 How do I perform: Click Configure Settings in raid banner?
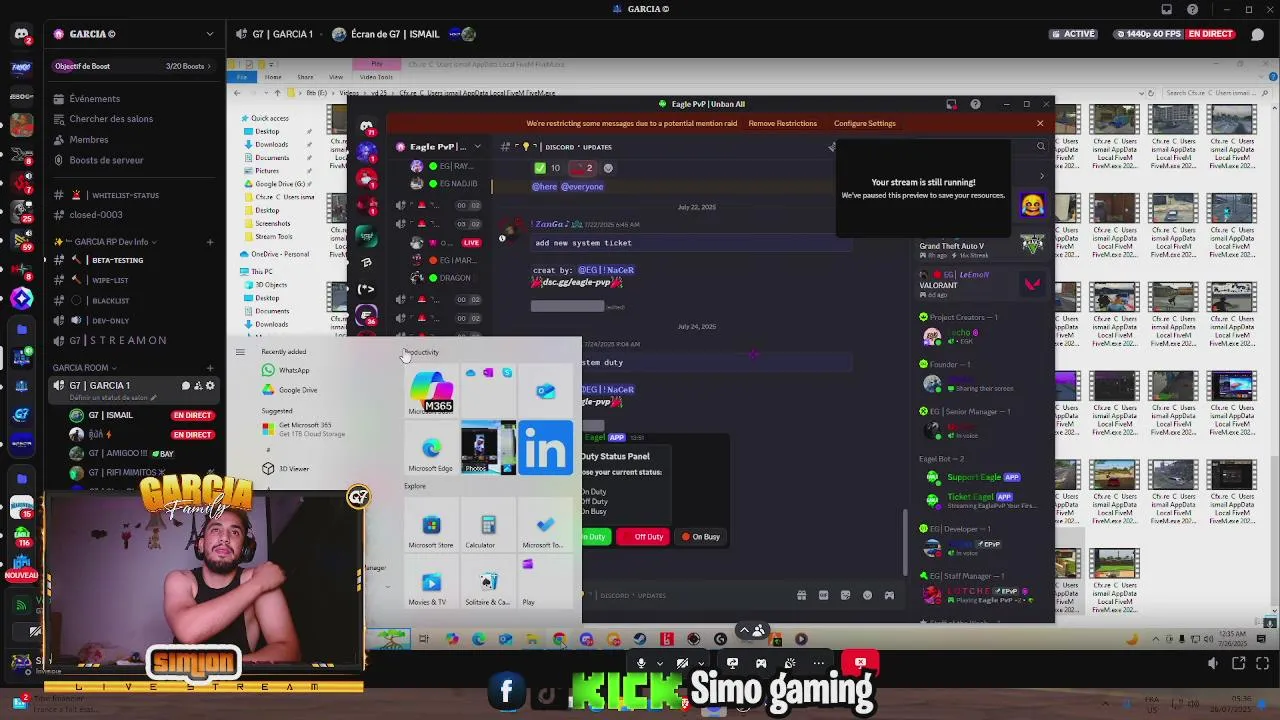tap(864, 124)
